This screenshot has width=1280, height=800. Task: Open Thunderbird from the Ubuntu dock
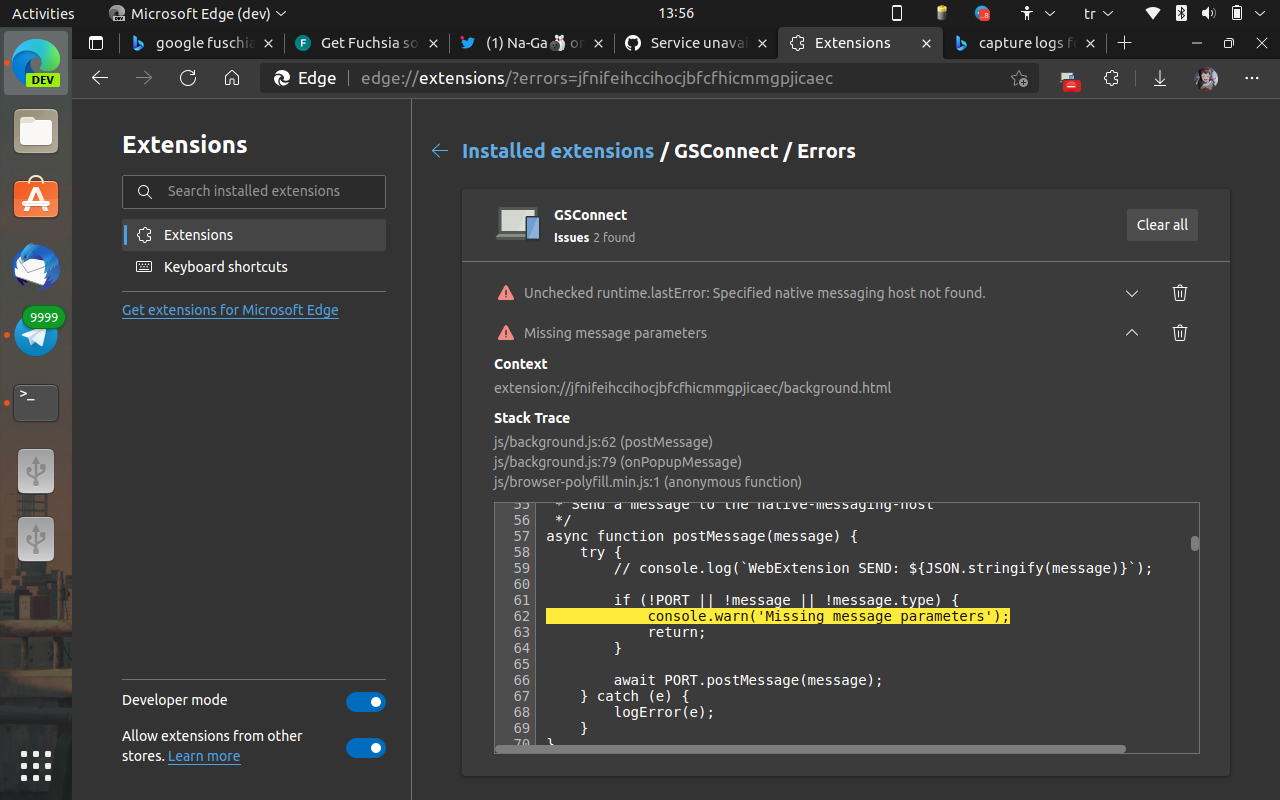pyautogui.click(x=36, y=268)
